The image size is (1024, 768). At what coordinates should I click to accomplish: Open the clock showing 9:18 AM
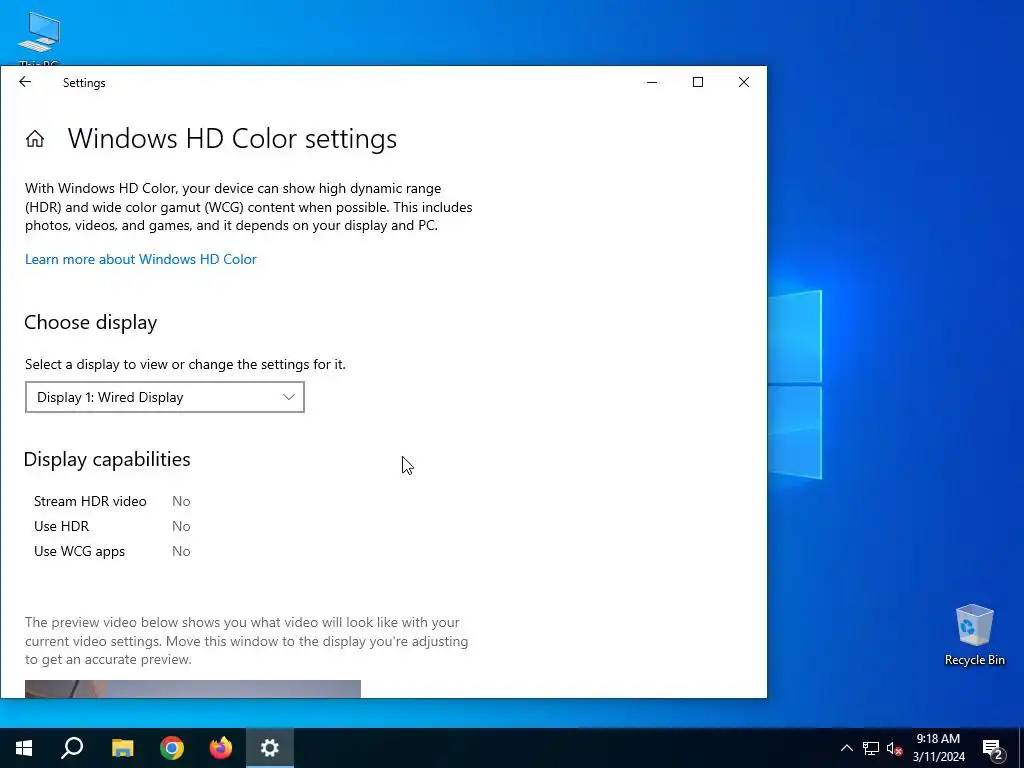pos(938,748)
